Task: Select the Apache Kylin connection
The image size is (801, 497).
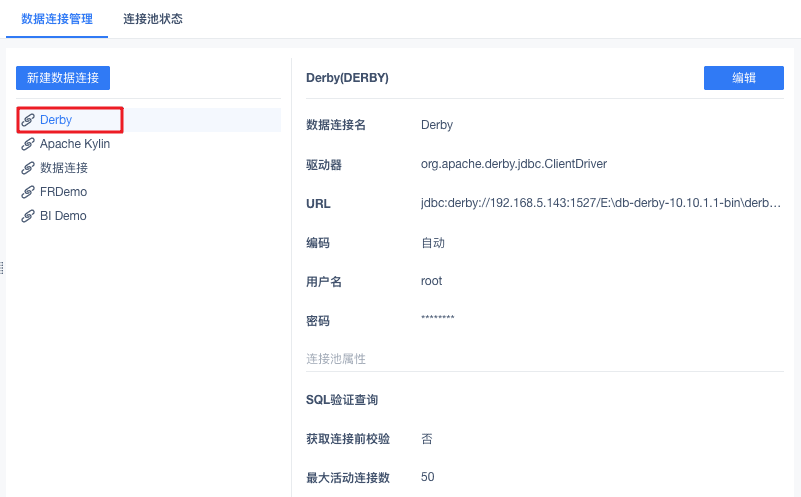Action: point(75,144)
